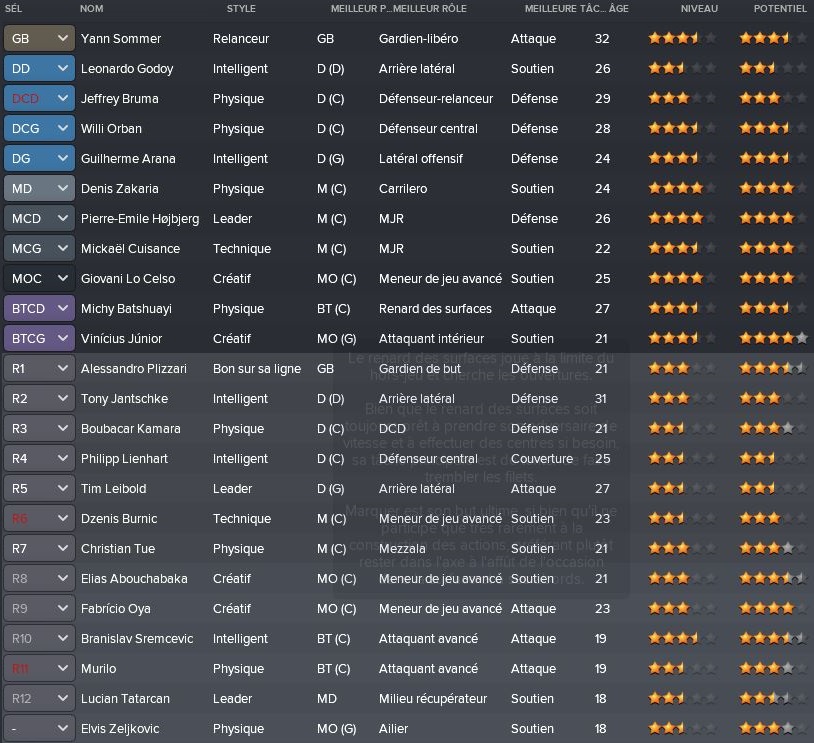Click on Jeffrey Bruma's name
Viewport: 814px width, 743px height.
pos(120,99)
